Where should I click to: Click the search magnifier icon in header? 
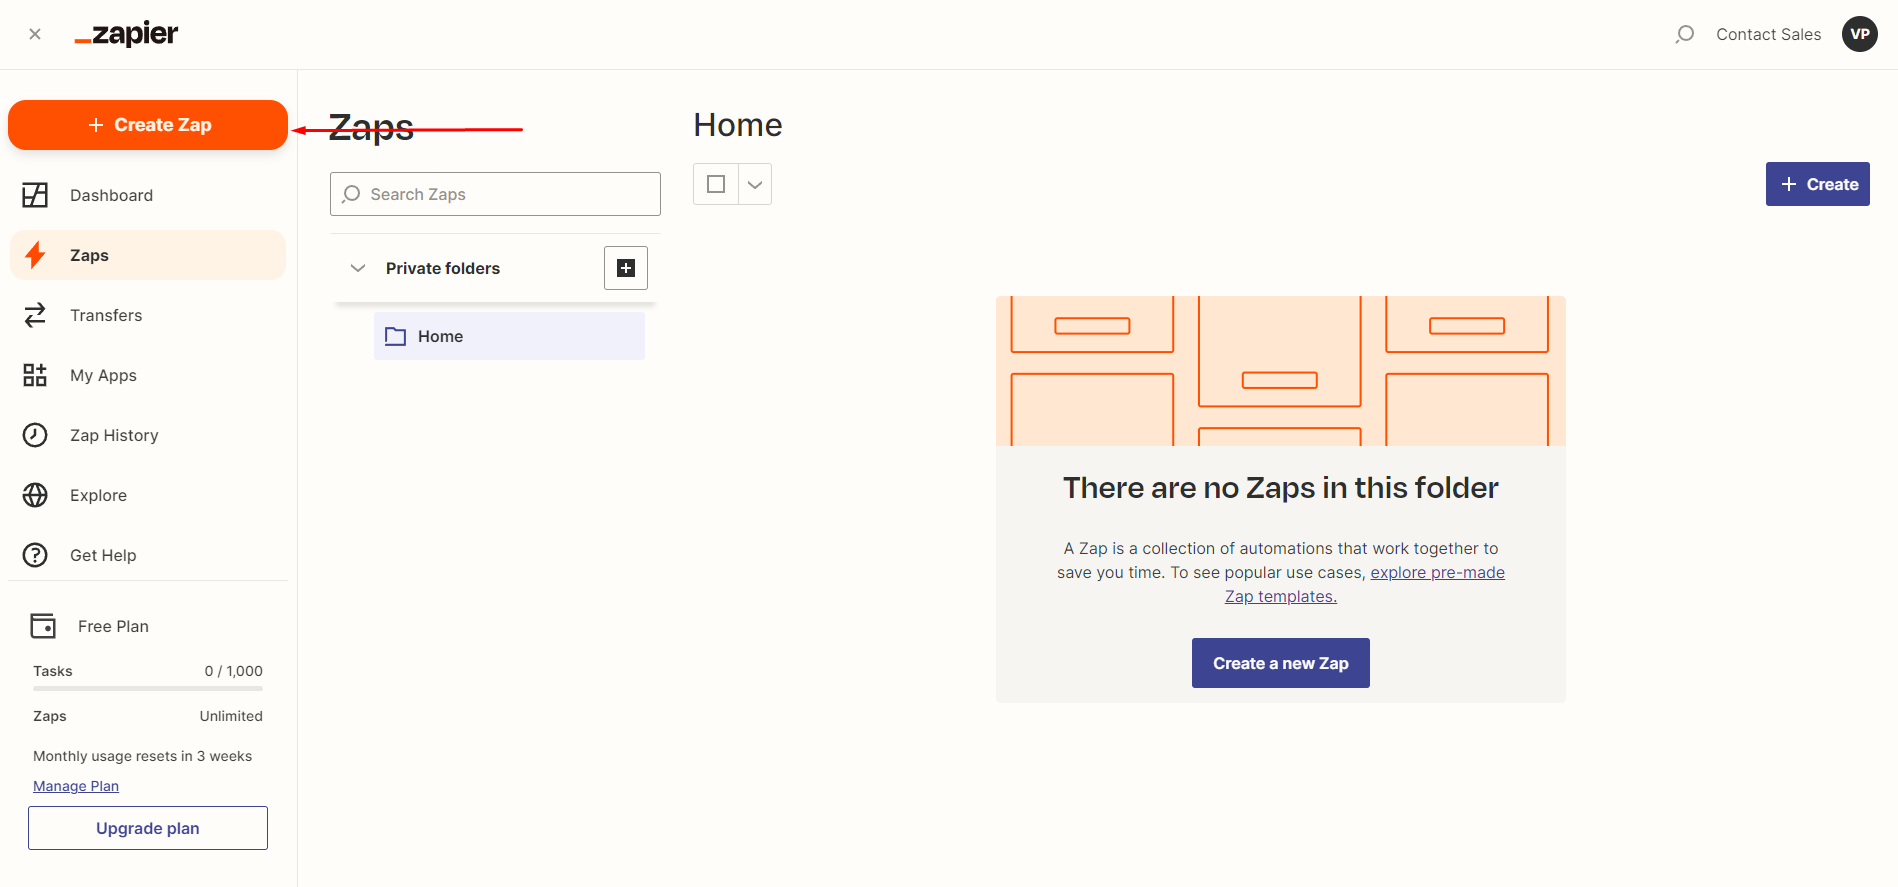click(x=1685, y=34)
